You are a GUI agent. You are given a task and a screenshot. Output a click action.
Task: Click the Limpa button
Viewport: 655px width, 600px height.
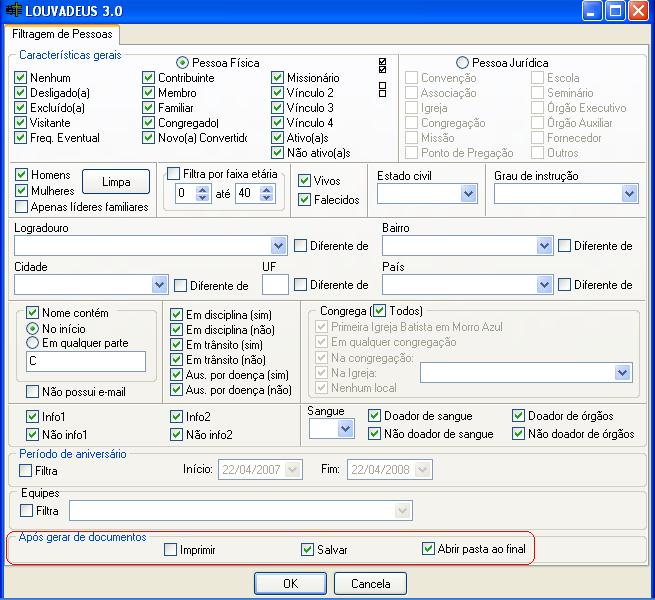116,182
